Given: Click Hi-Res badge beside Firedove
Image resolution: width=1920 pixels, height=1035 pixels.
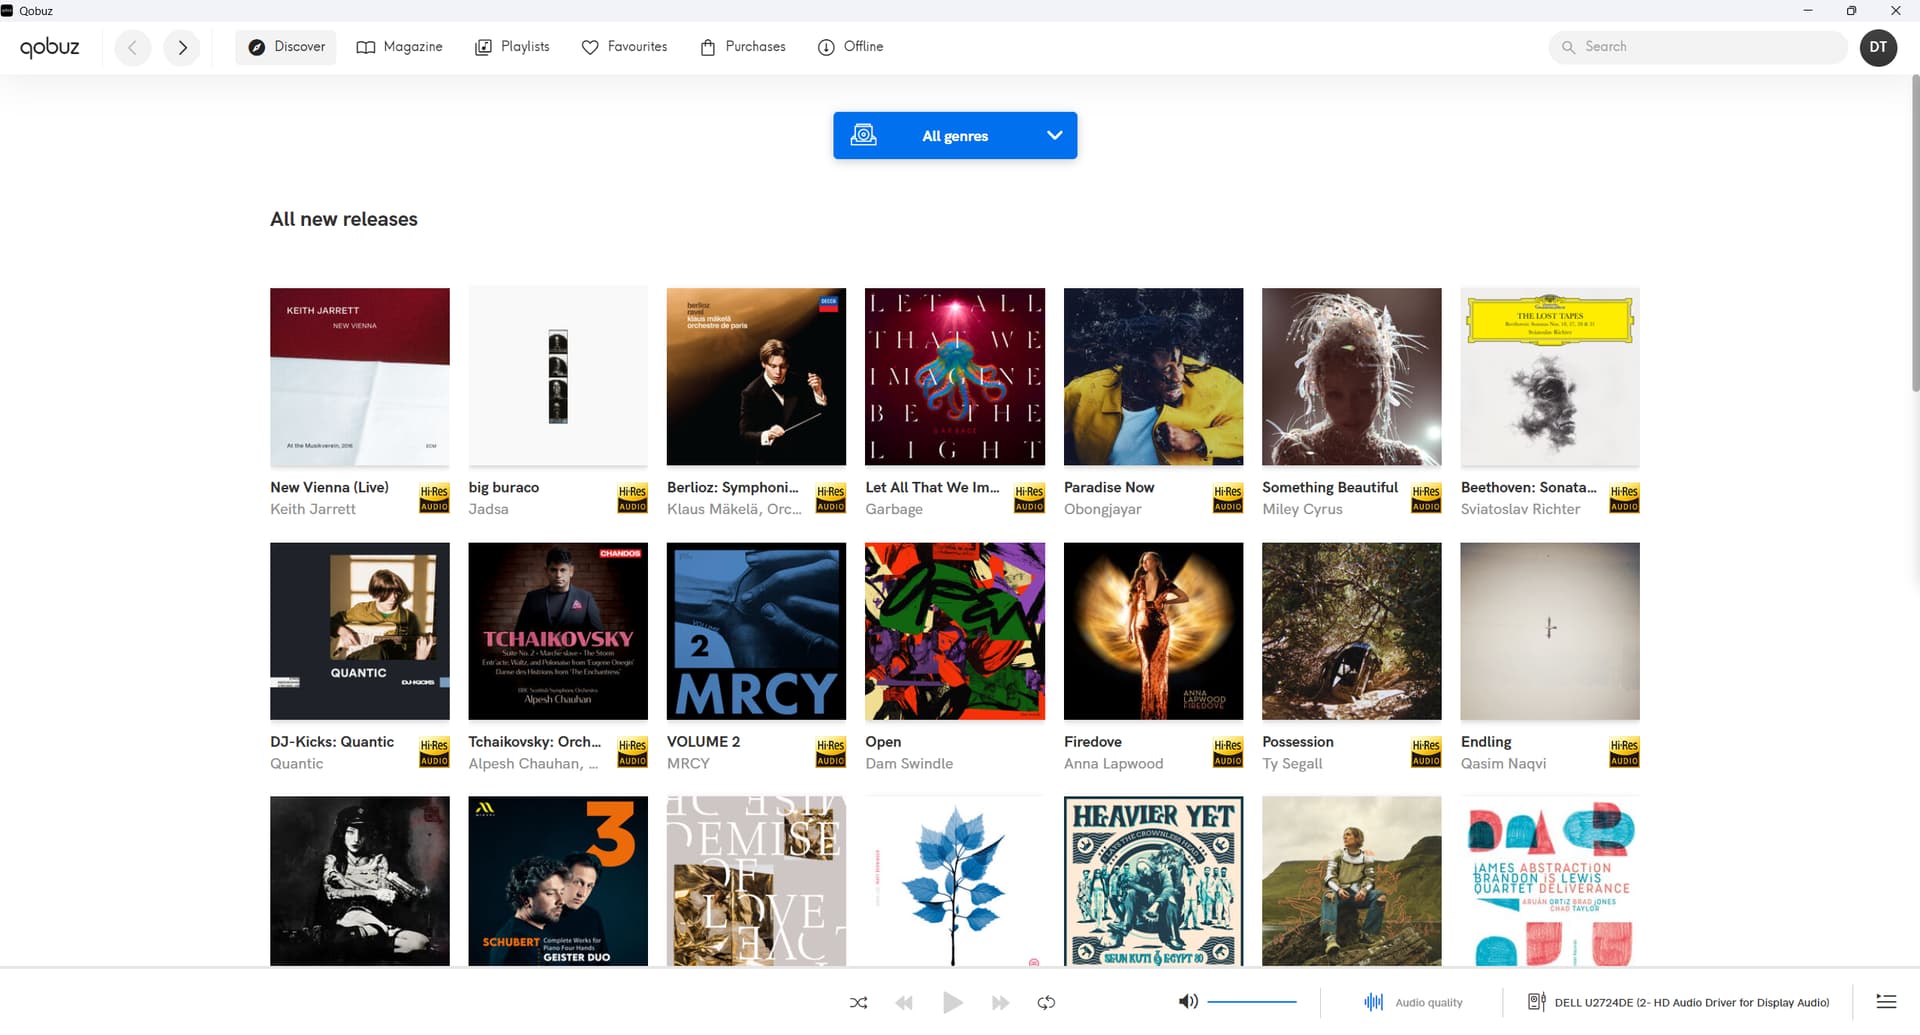Looking at the screenshot, I should [x=1228, y=752].
